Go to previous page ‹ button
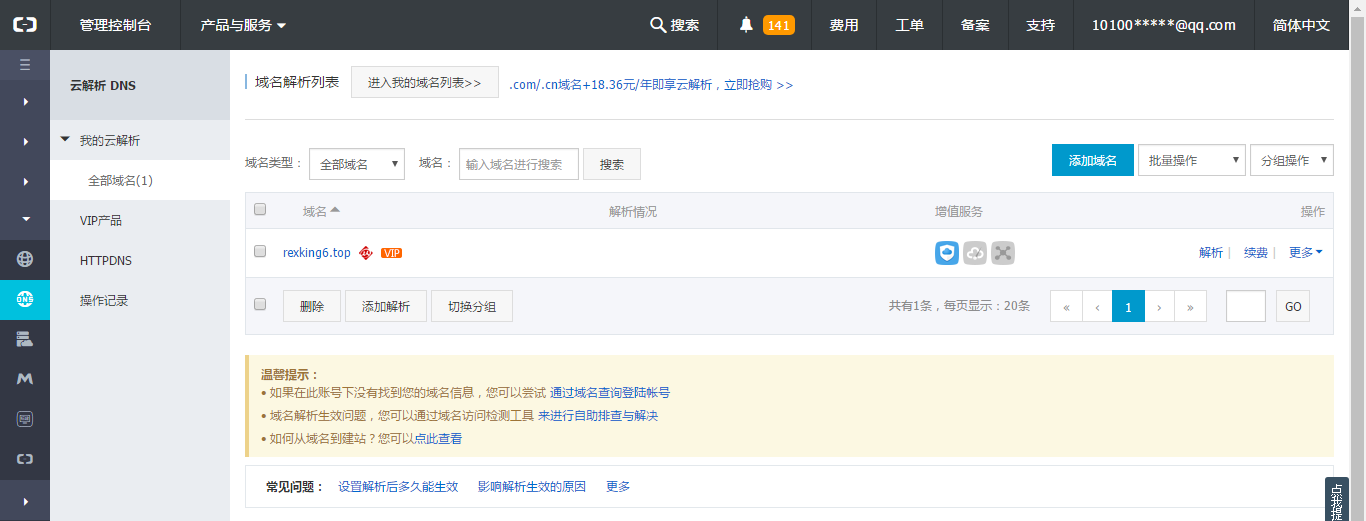This screenshot has width=1366, height=521. [x=1097, y=307]
